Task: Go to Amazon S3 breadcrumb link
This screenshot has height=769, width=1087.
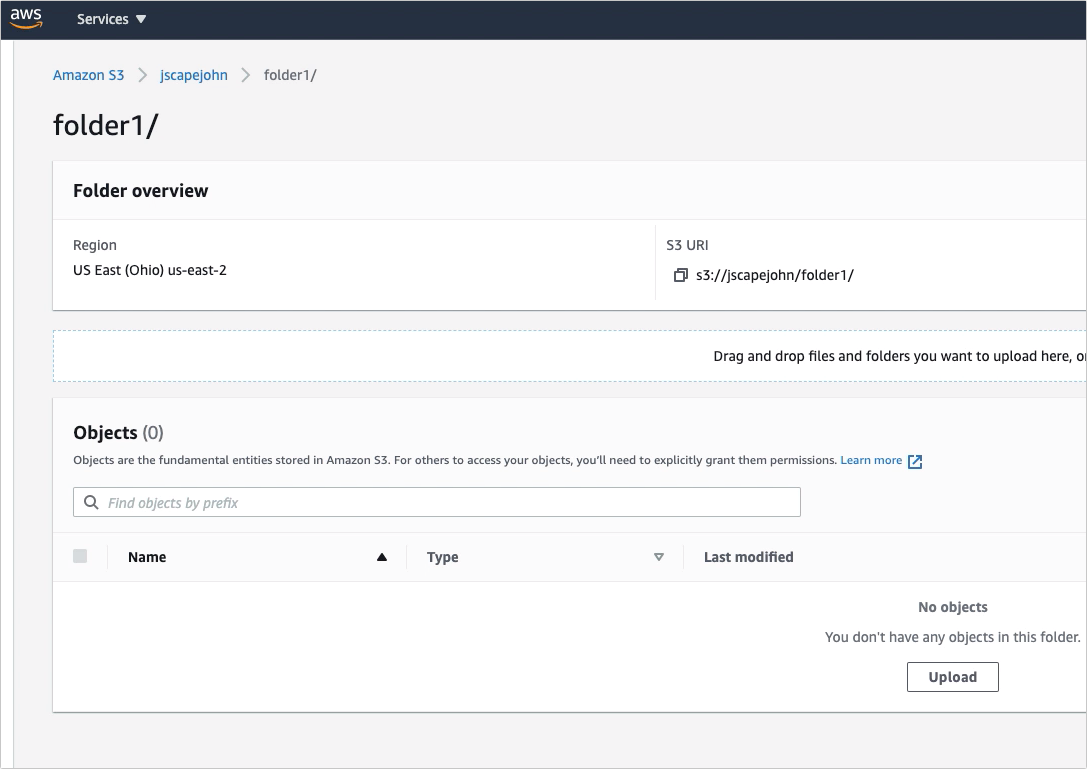Action: pyautogui.click(x=88, y=75)
